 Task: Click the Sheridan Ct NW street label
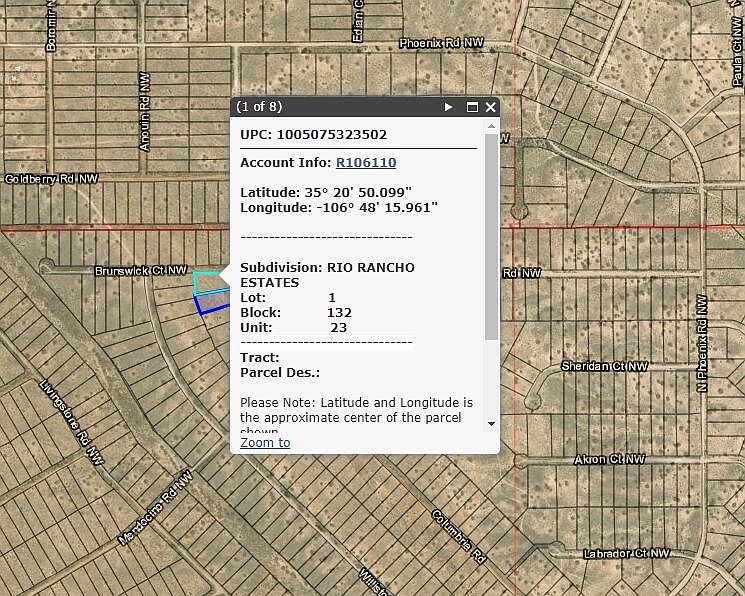[x=605, y=366]
